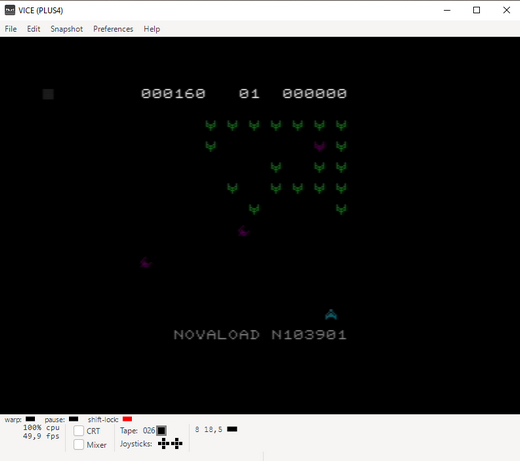Screen dimensions: 520x461
Task: Open the Help menu
Action: click(x=152, y=29)
